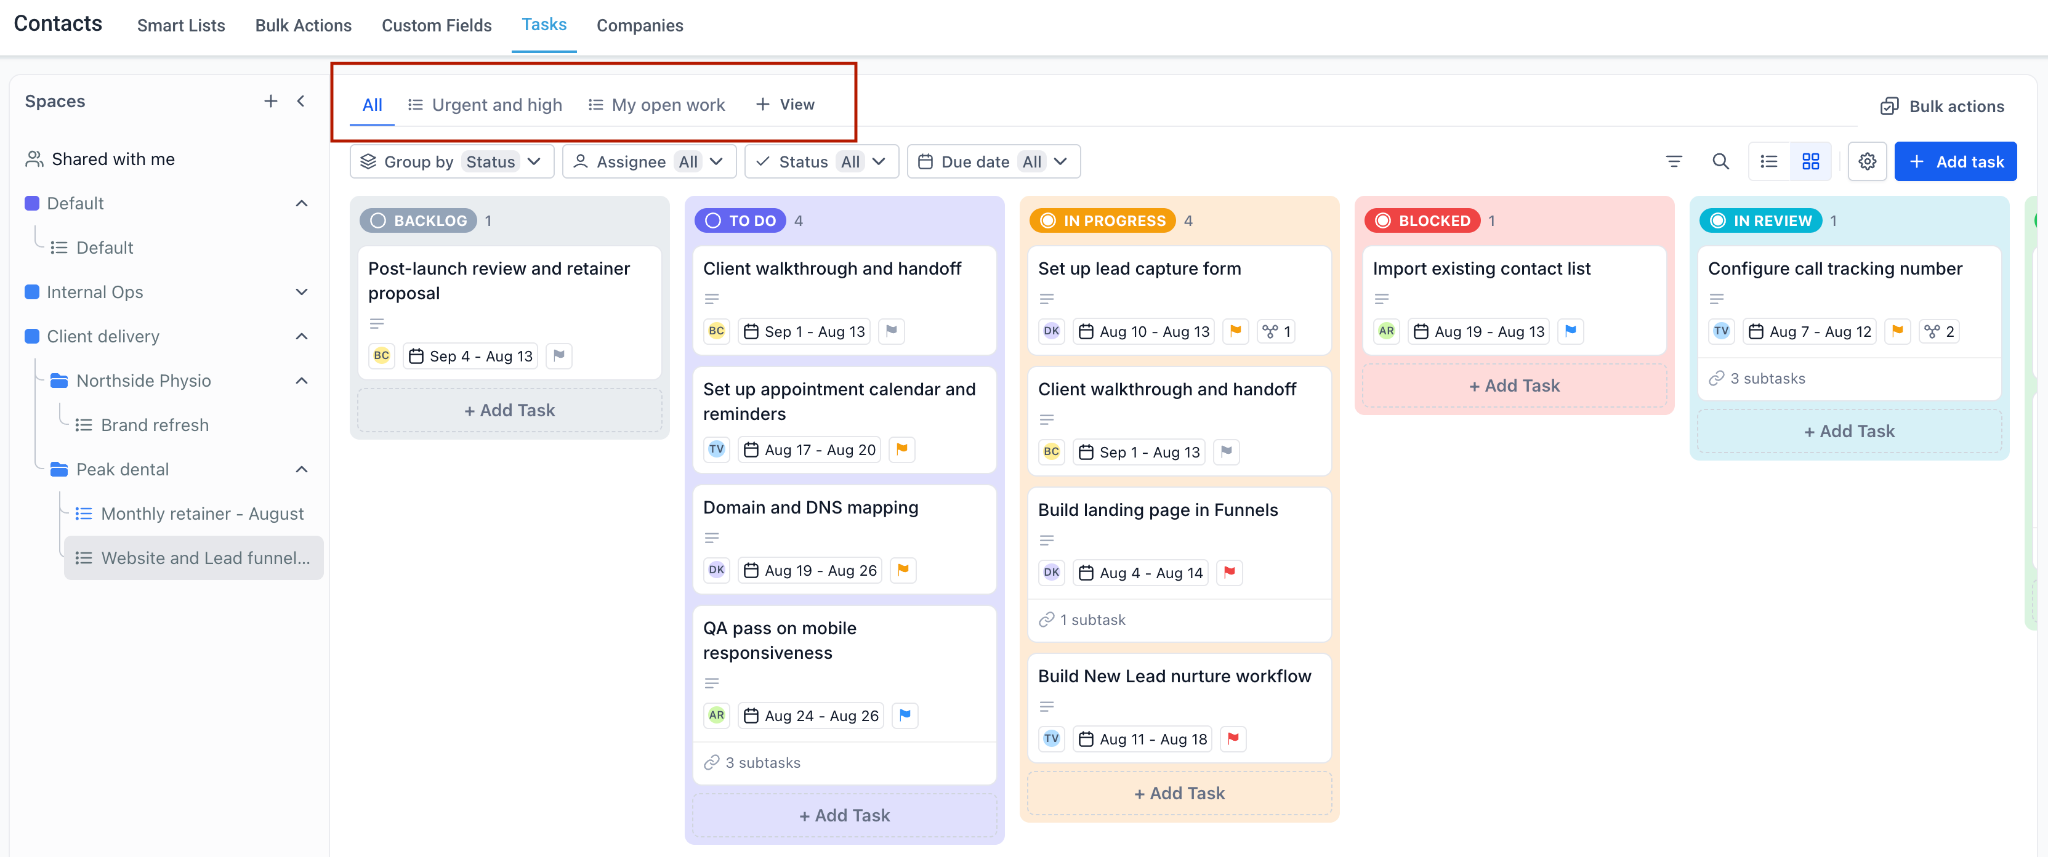Click the Bulk actions copy icon
2048x857 pixels.
coord(1889,106)
